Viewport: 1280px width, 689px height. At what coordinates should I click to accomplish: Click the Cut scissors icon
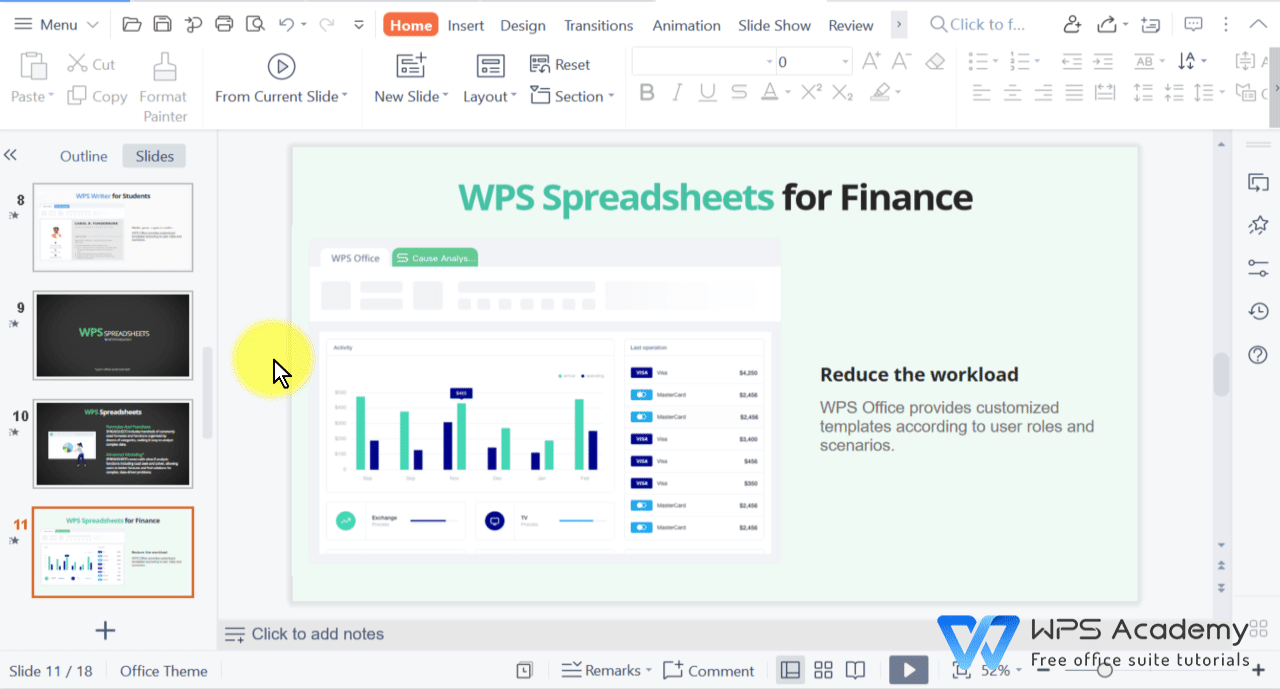[77, 64]
